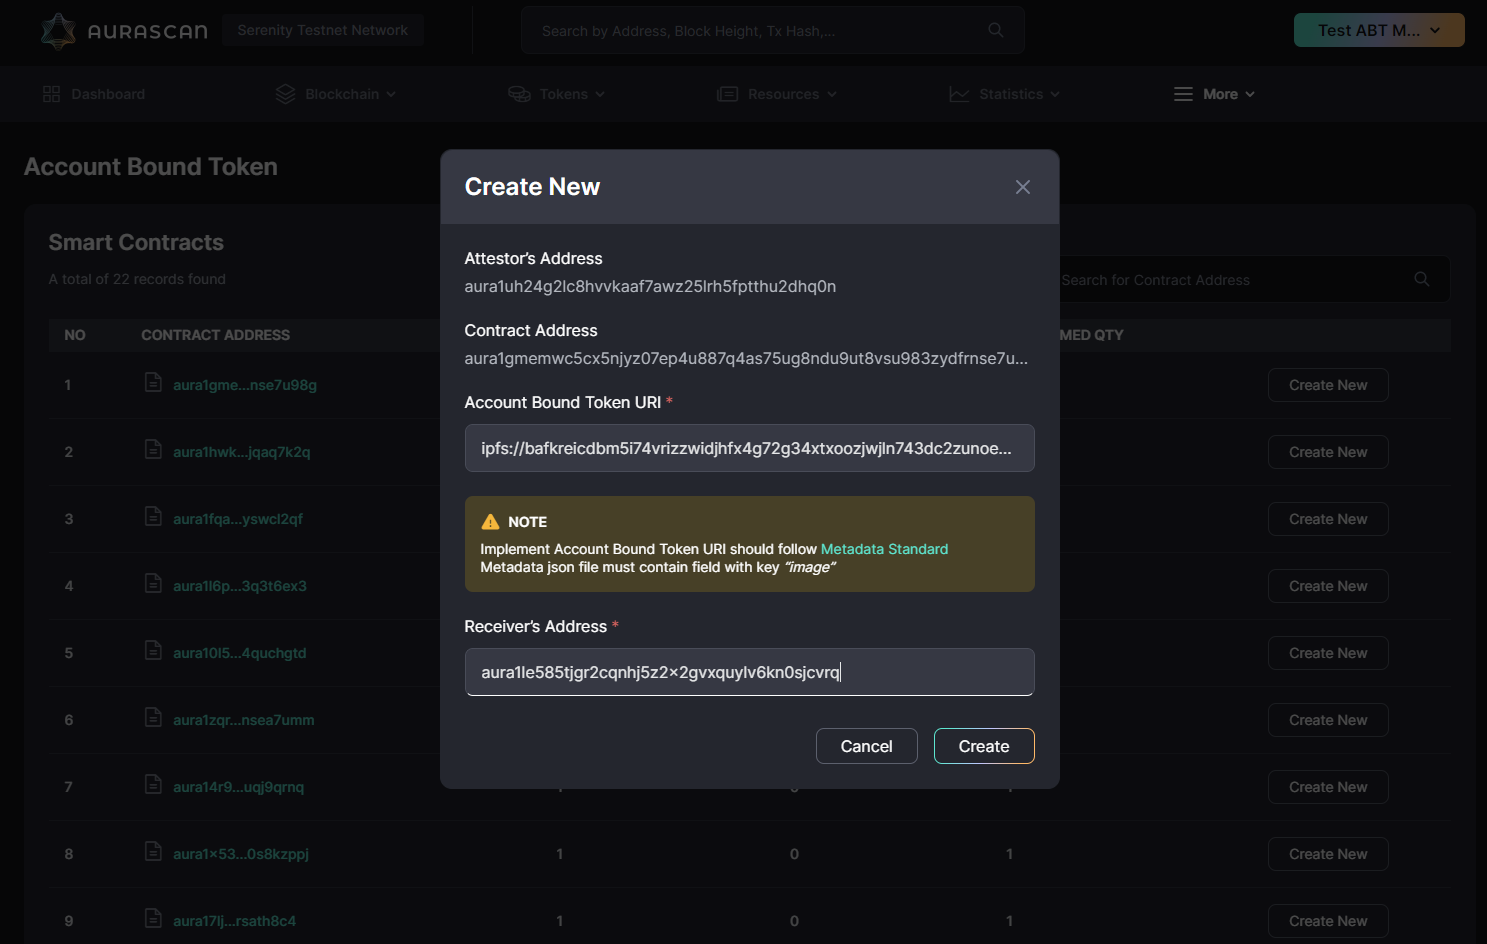Expand the Blockchain menu

click(336, 94)
